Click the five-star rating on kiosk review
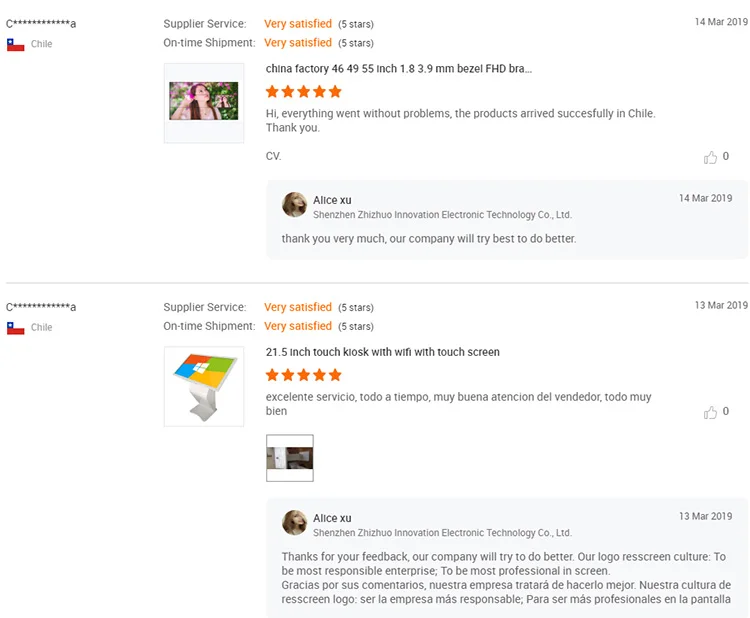 (x=304, y=375)
